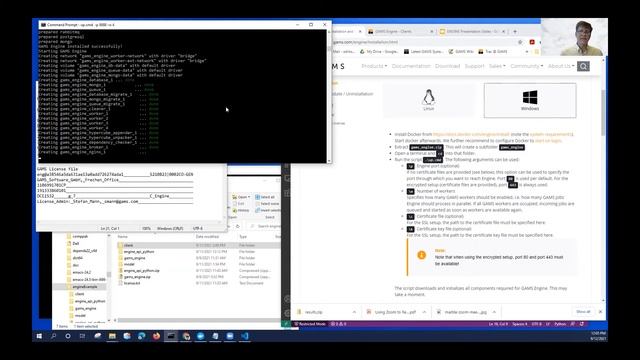Click the browser address bar
The height and width of the screenshot is (360, 640).
[x=422, y=42]
